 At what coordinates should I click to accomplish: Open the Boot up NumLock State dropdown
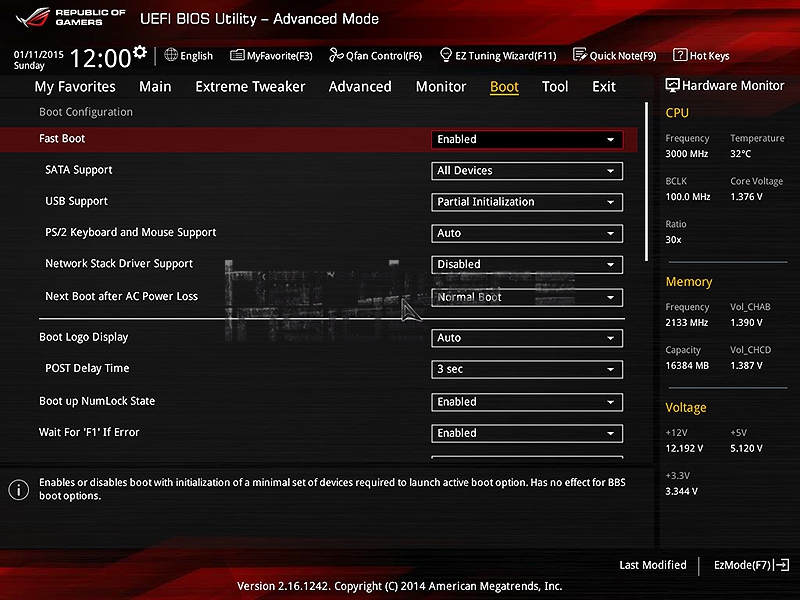click(x=527, y=402)
